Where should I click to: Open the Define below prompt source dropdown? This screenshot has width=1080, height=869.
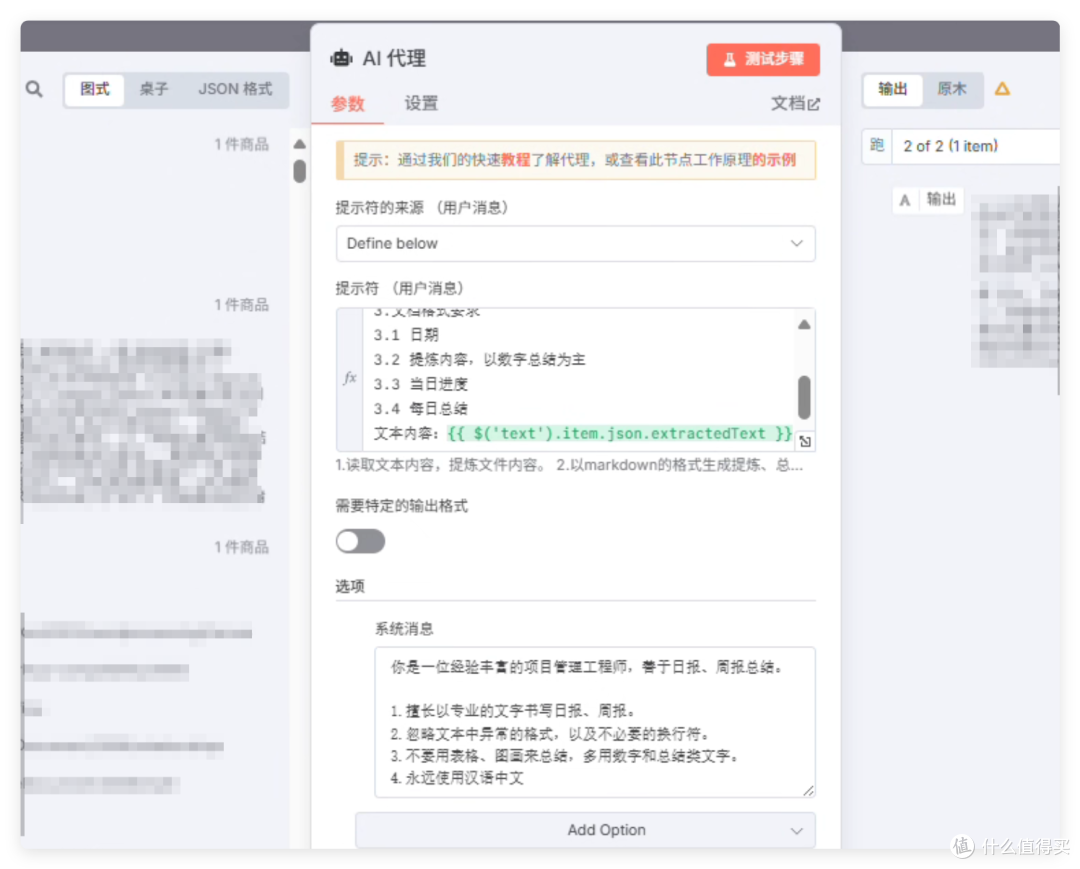coord(575,244)
